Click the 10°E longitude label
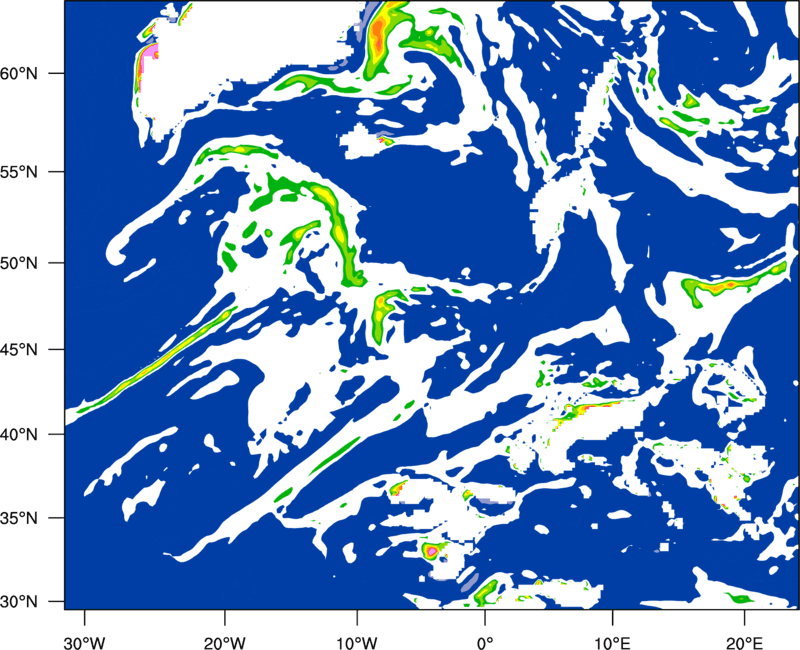 coord(612,643)
